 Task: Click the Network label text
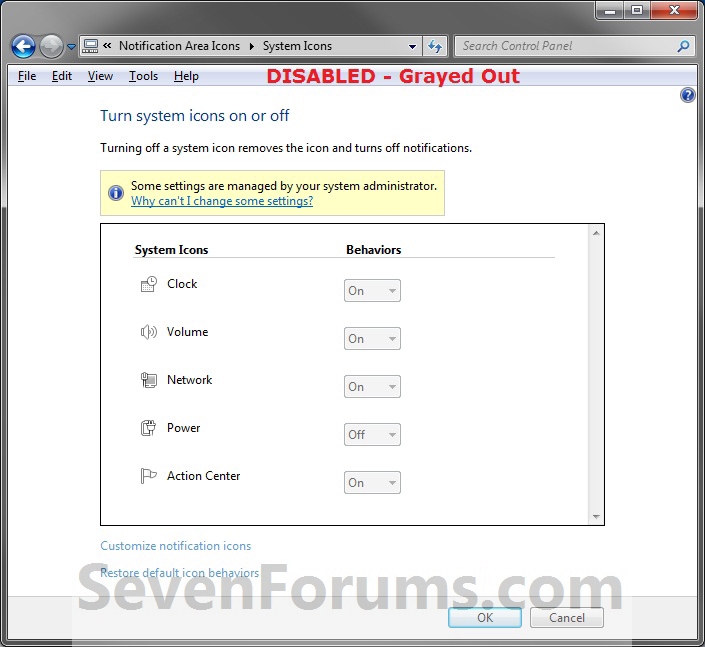pyautogui.click(x=189, y=380)
